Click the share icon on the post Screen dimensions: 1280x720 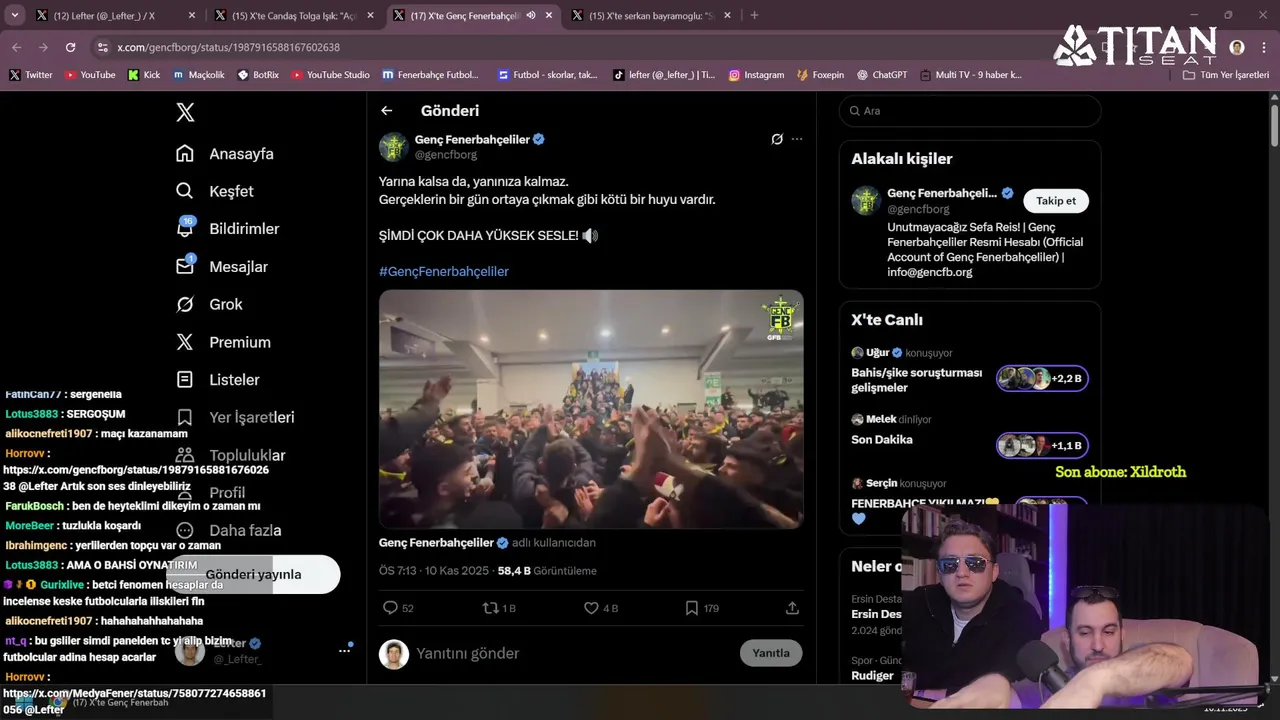click(x=792, y=608)
